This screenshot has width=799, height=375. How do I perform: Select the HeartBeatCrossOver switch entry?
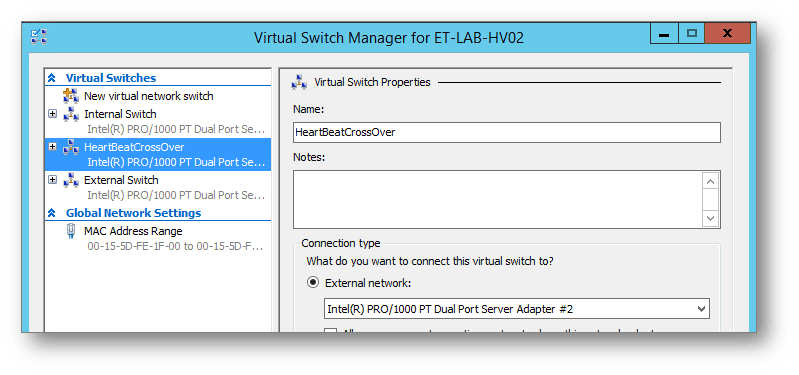tap(134, 147)
